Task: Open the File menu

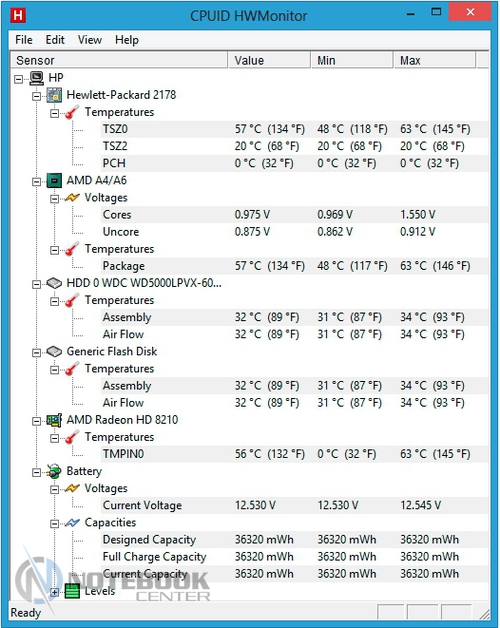Action: 24,40
